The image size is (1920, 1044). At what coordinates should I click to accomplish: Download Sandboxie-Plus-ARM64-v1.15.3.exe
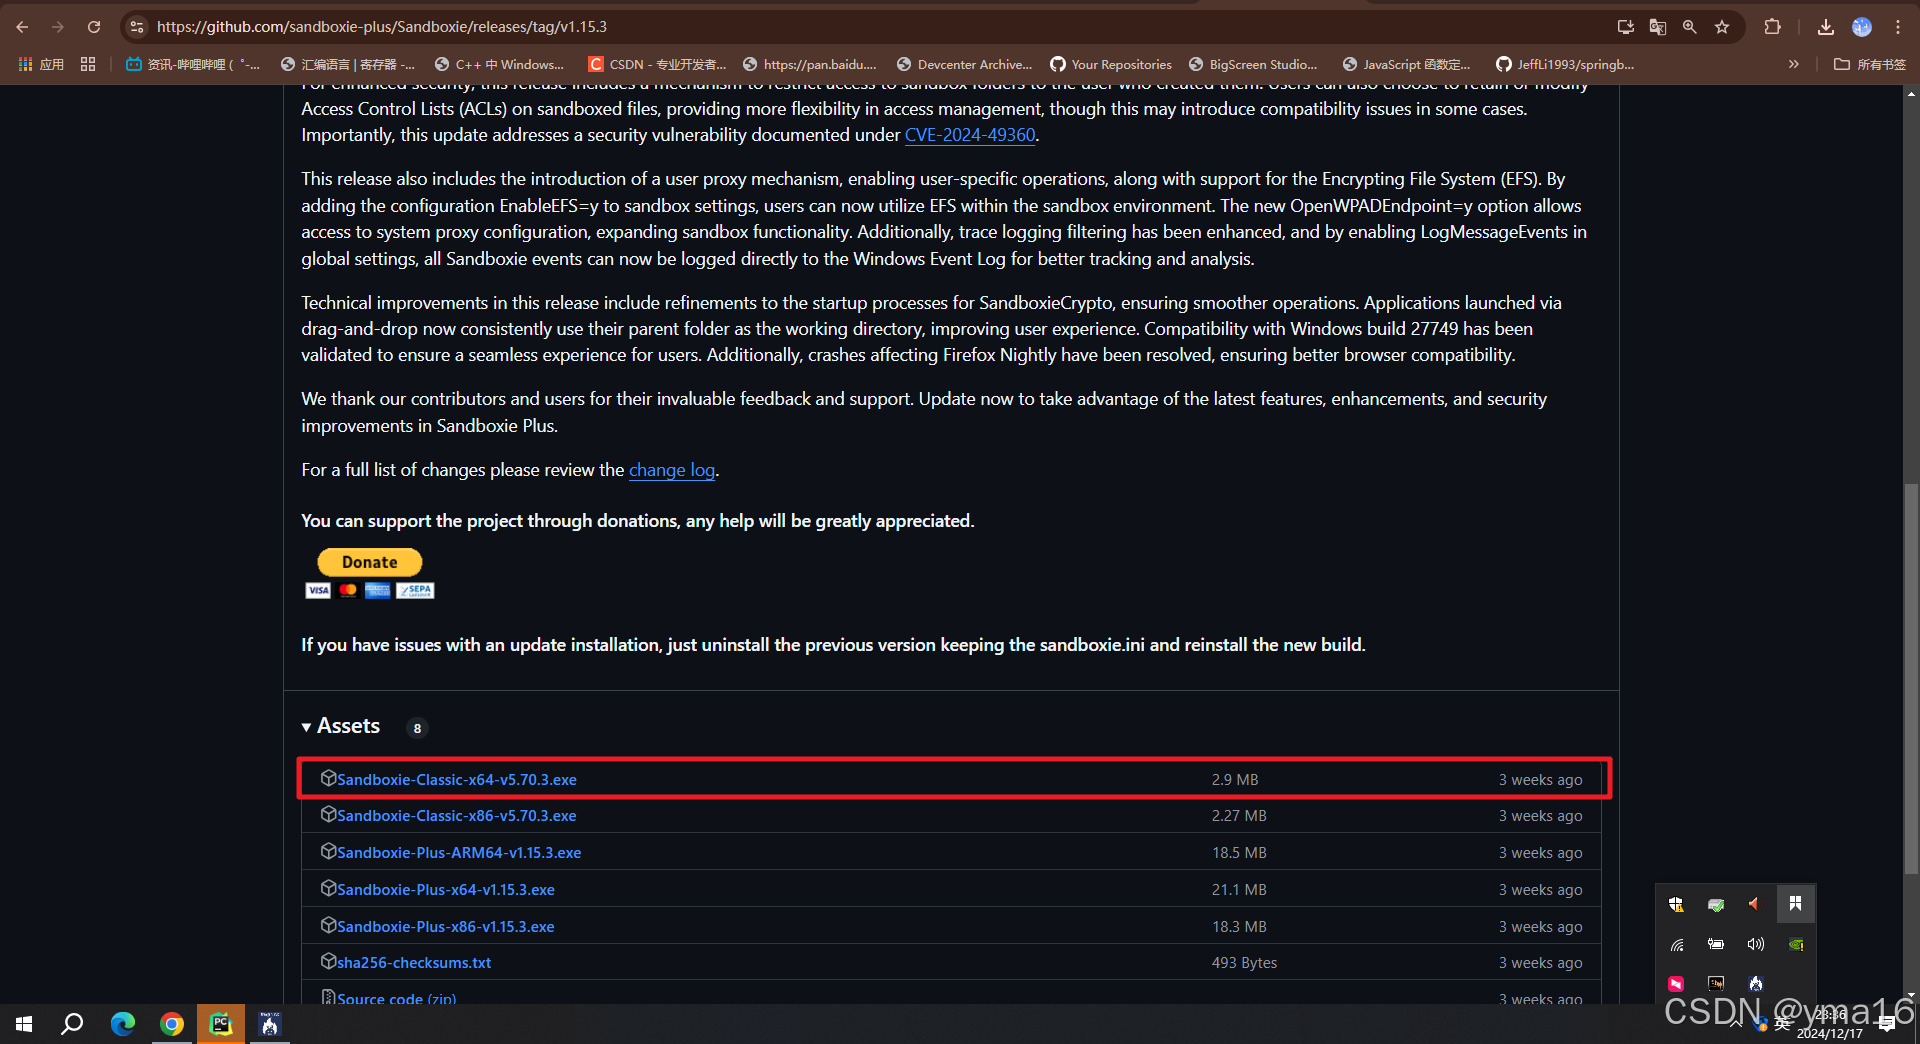[459, 853]
